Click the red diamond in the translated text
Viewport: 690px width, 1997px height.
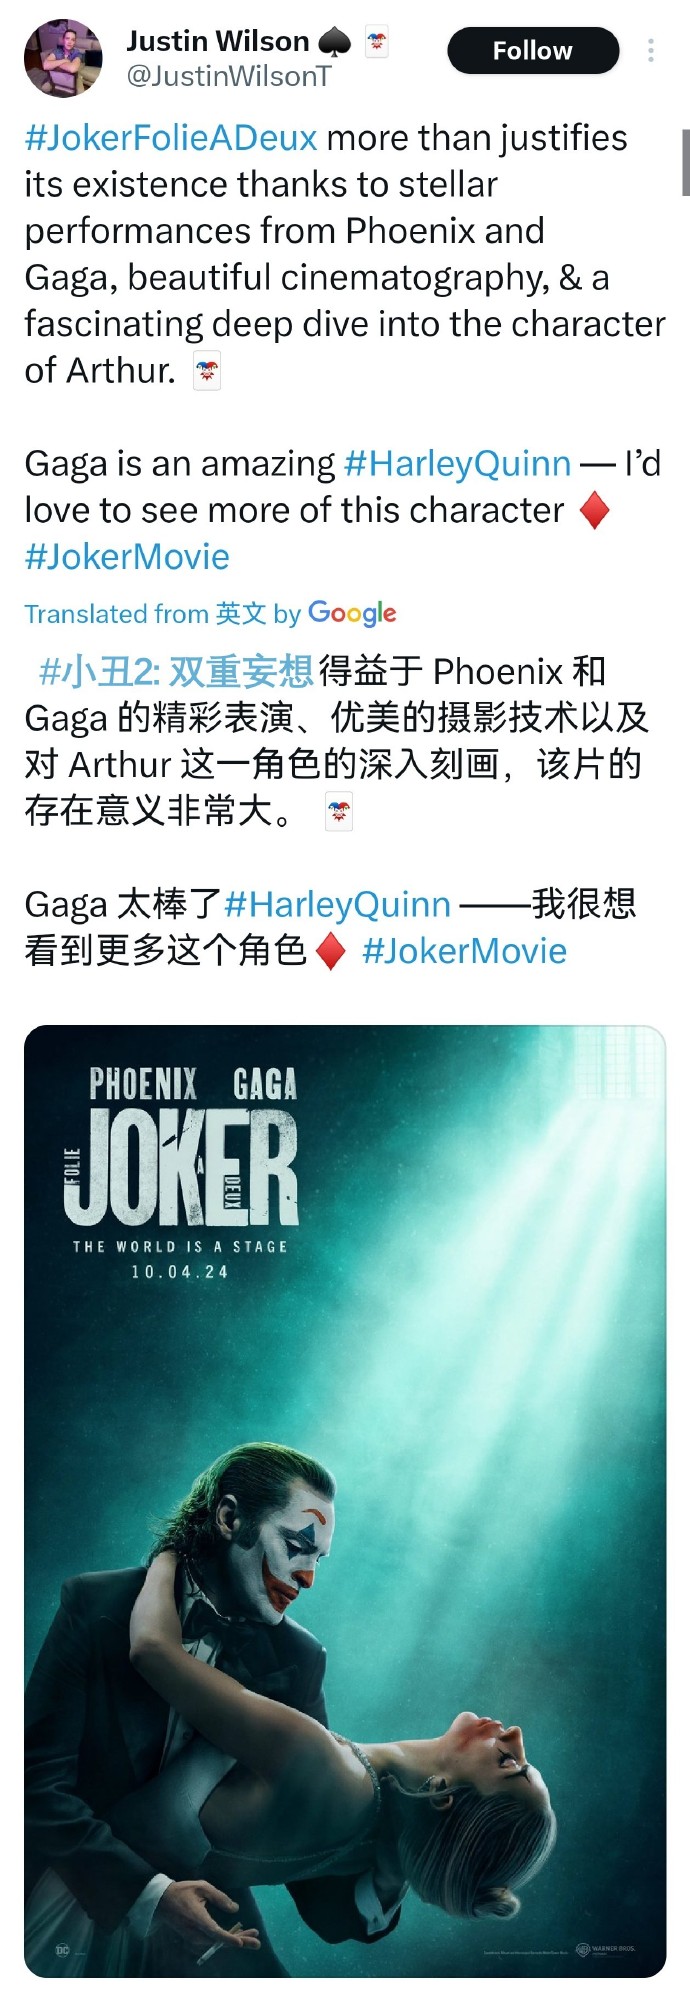331,952
